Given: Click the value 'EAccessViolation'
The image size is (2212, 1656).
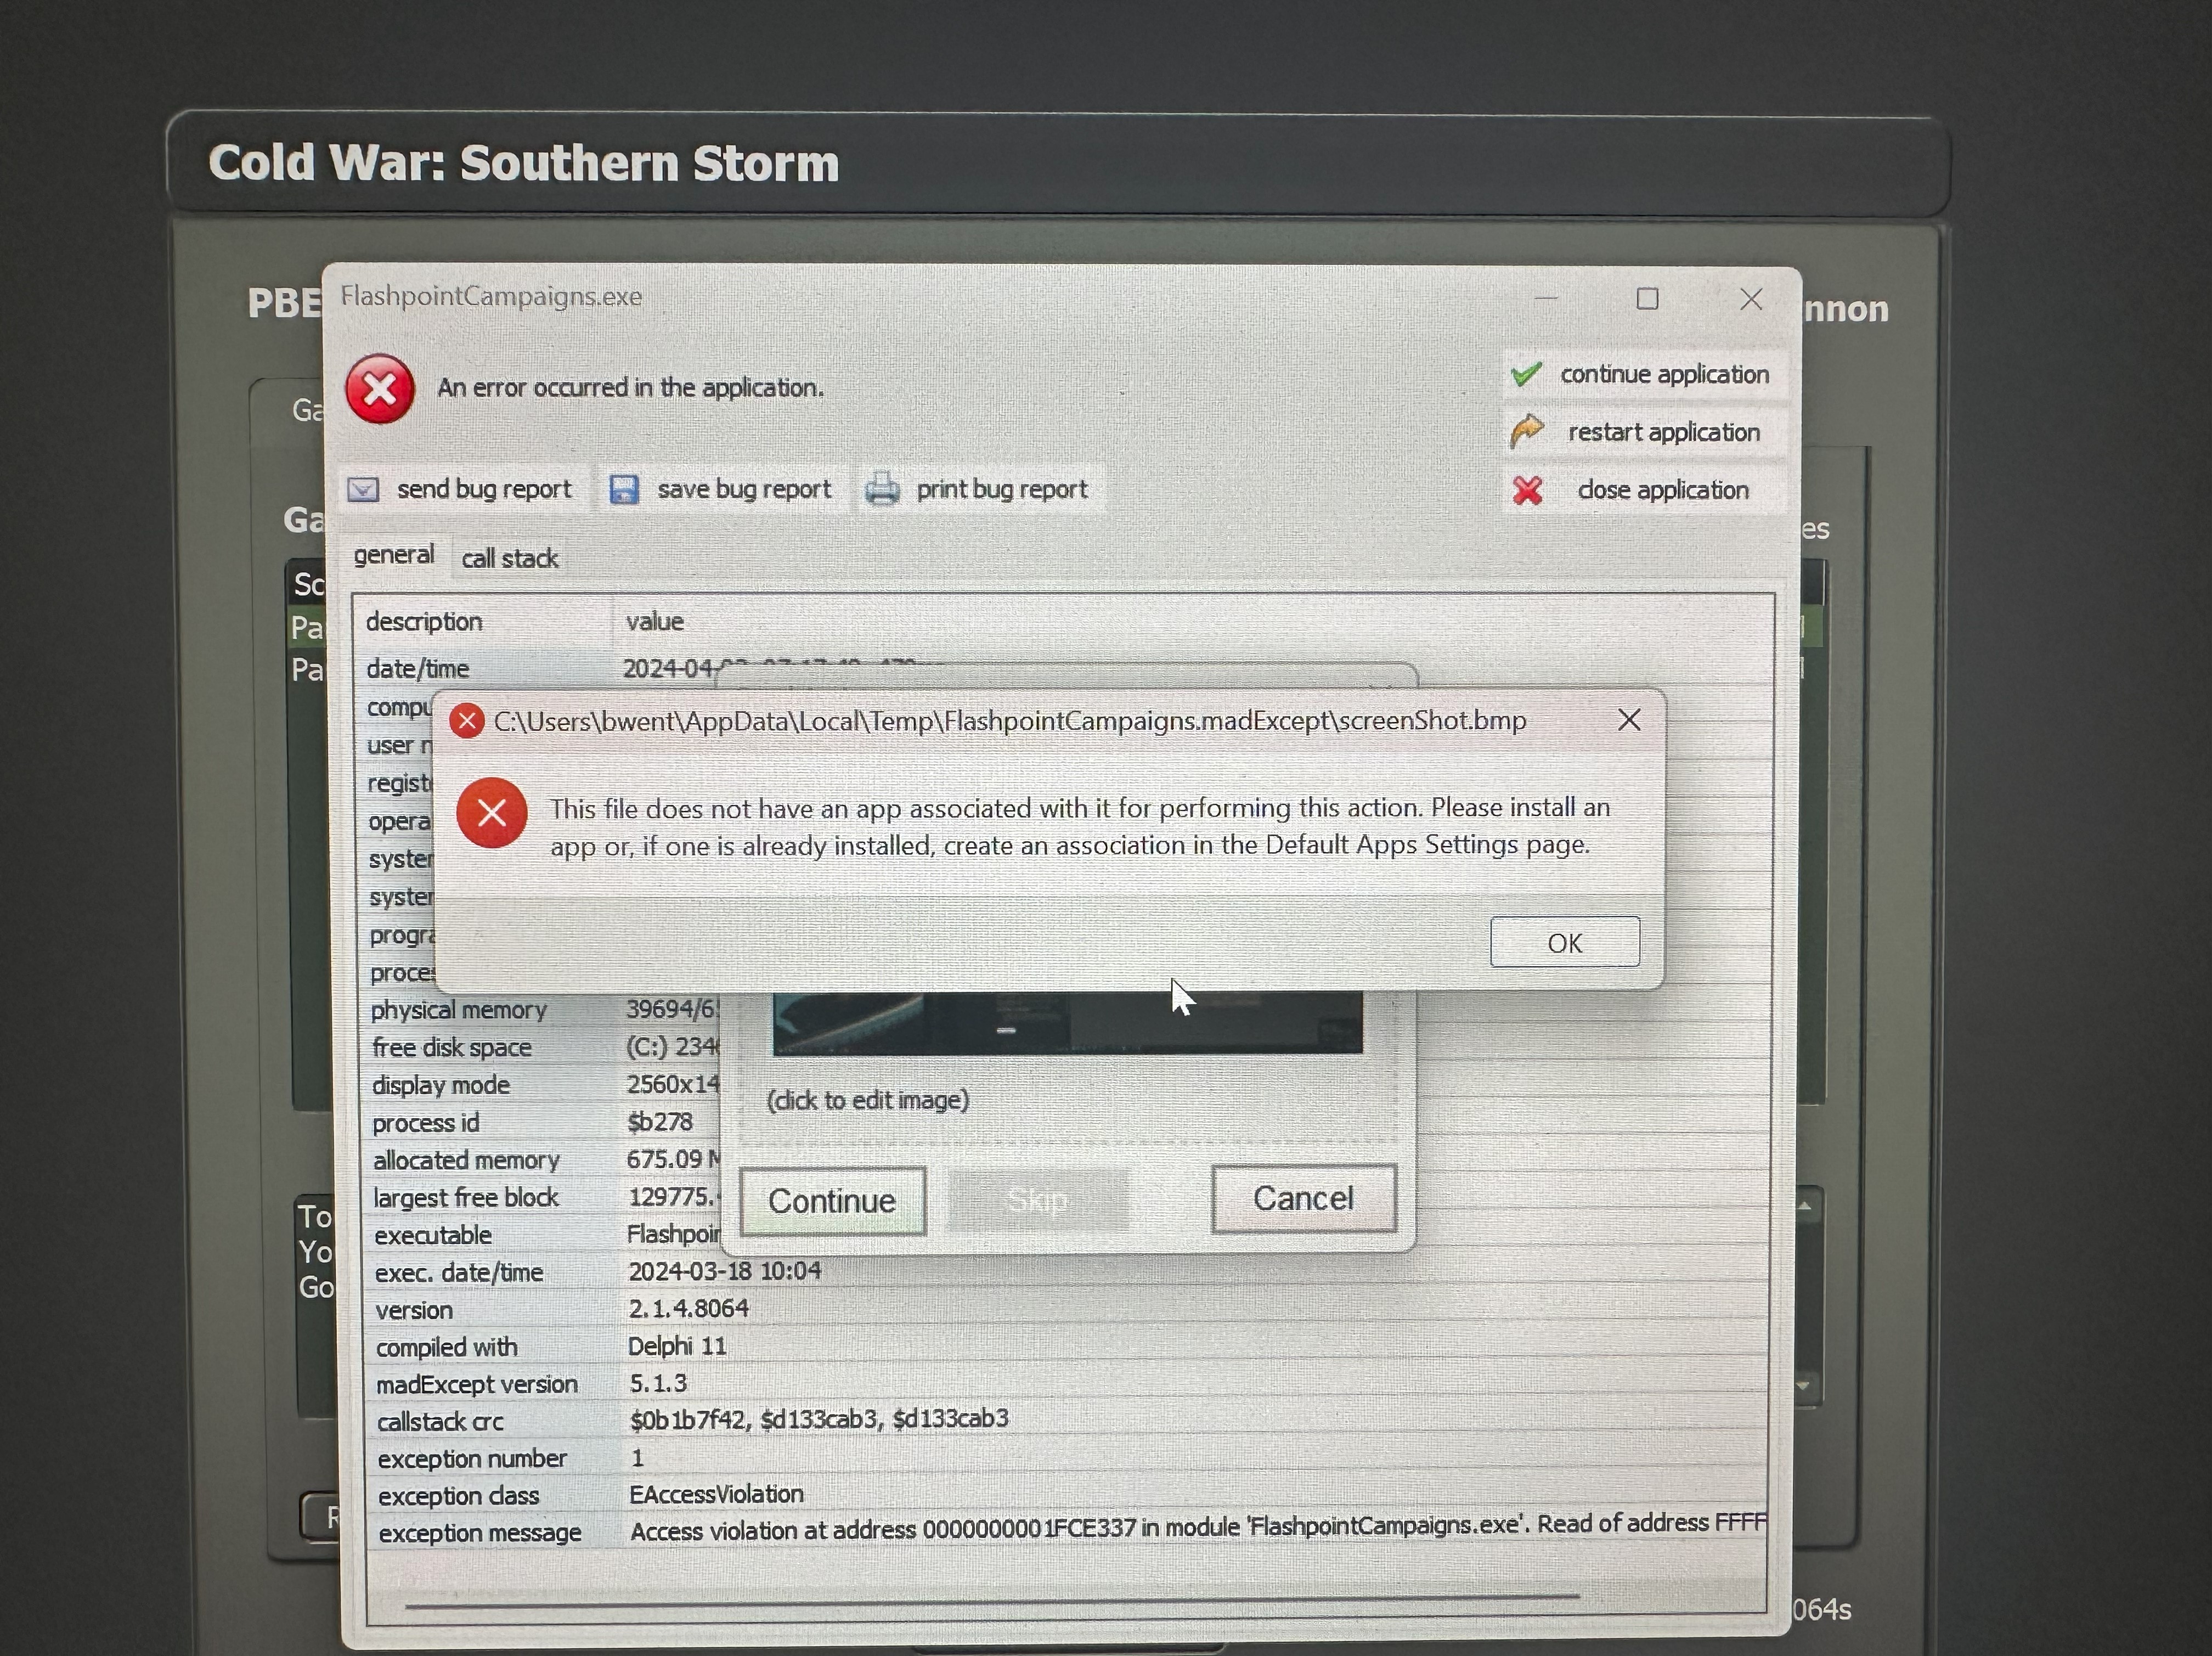Looking at the screenshot, I should 716,1493.
